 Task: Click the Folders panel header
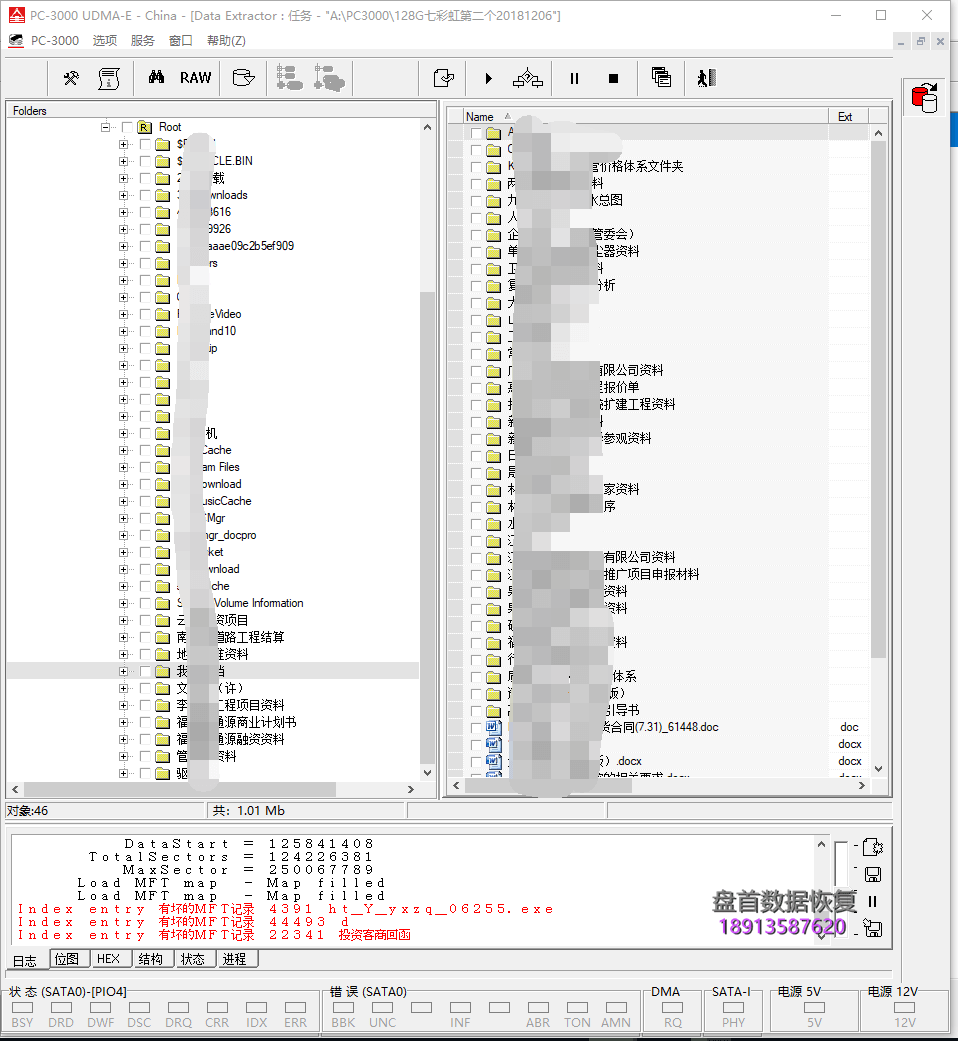tap(222, 110)
